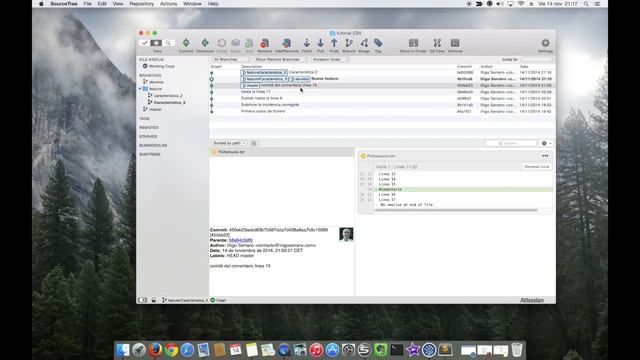Screen dimensions: 640x360
Task: Open the File menu
Action: pos(87,4)
